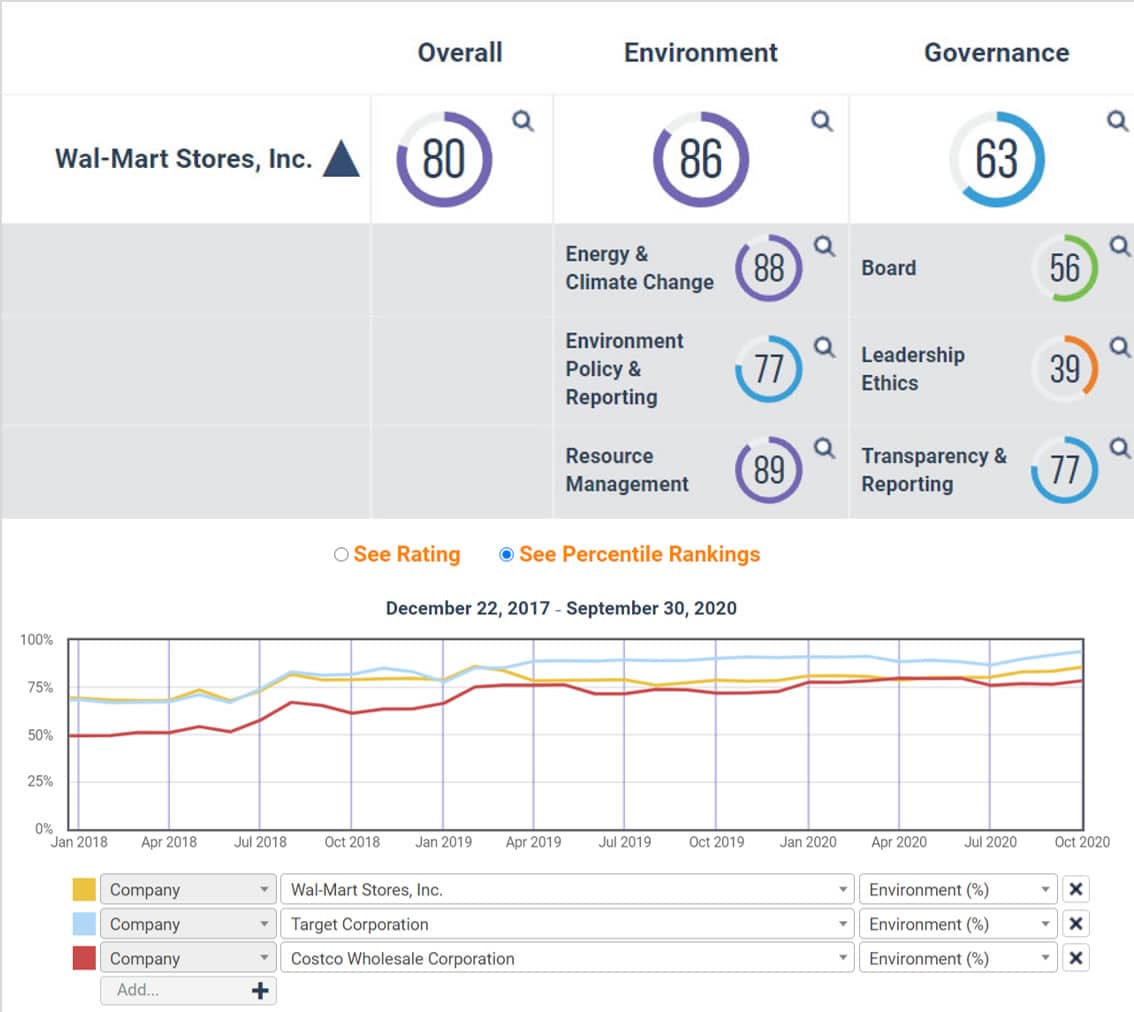Viewport: 1134px width, 1012px height.
Task: Remove Target Corporation row with X button
Action: 1075,924
